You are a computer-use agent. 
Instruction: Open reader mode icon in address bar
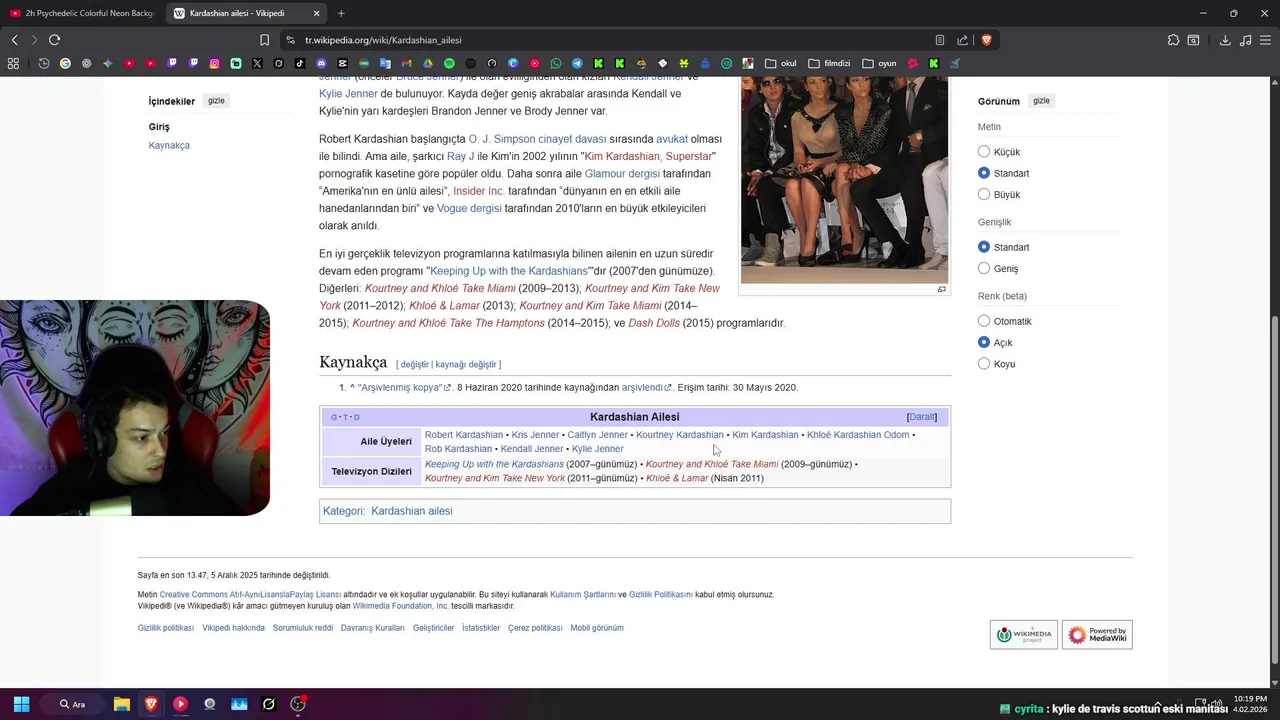(940, 40)
